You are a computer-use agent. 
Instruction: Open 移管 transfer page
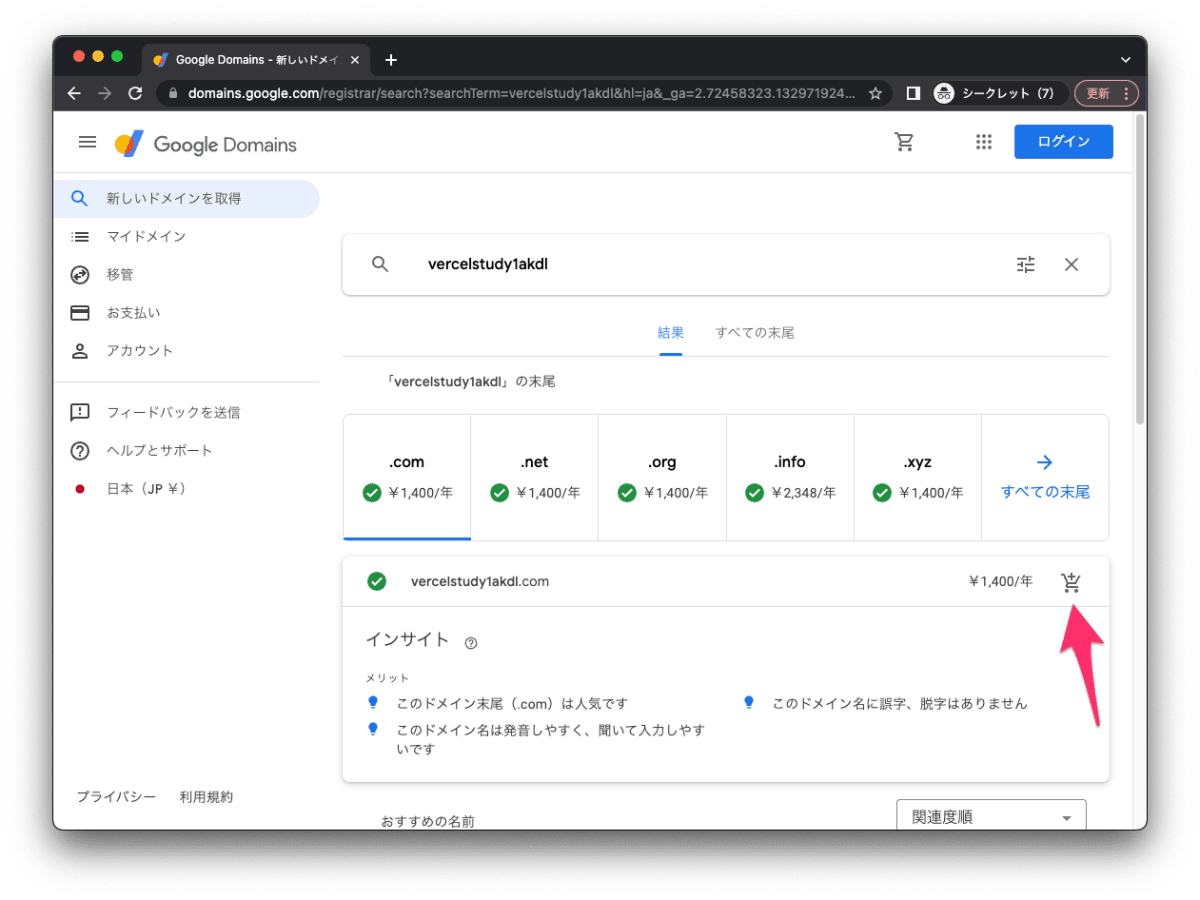click(186, 275)
